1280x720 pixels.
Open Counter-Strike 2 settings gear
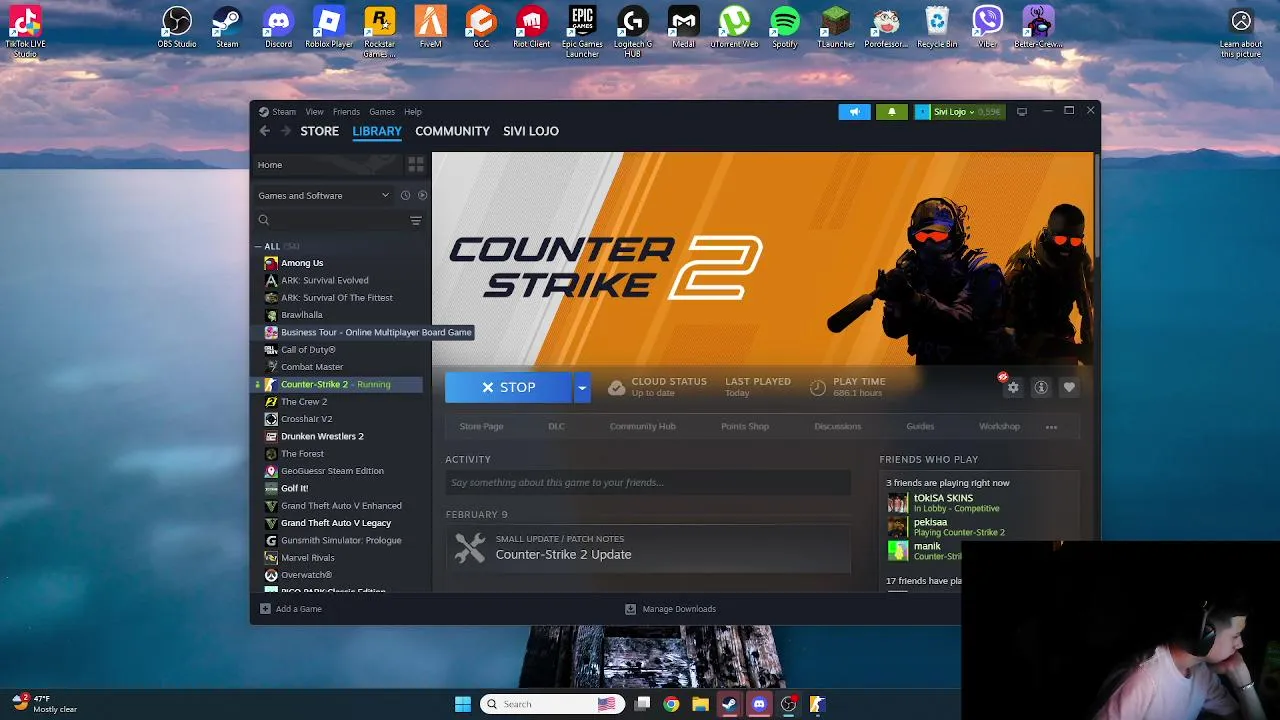[x=1013, y=387]
